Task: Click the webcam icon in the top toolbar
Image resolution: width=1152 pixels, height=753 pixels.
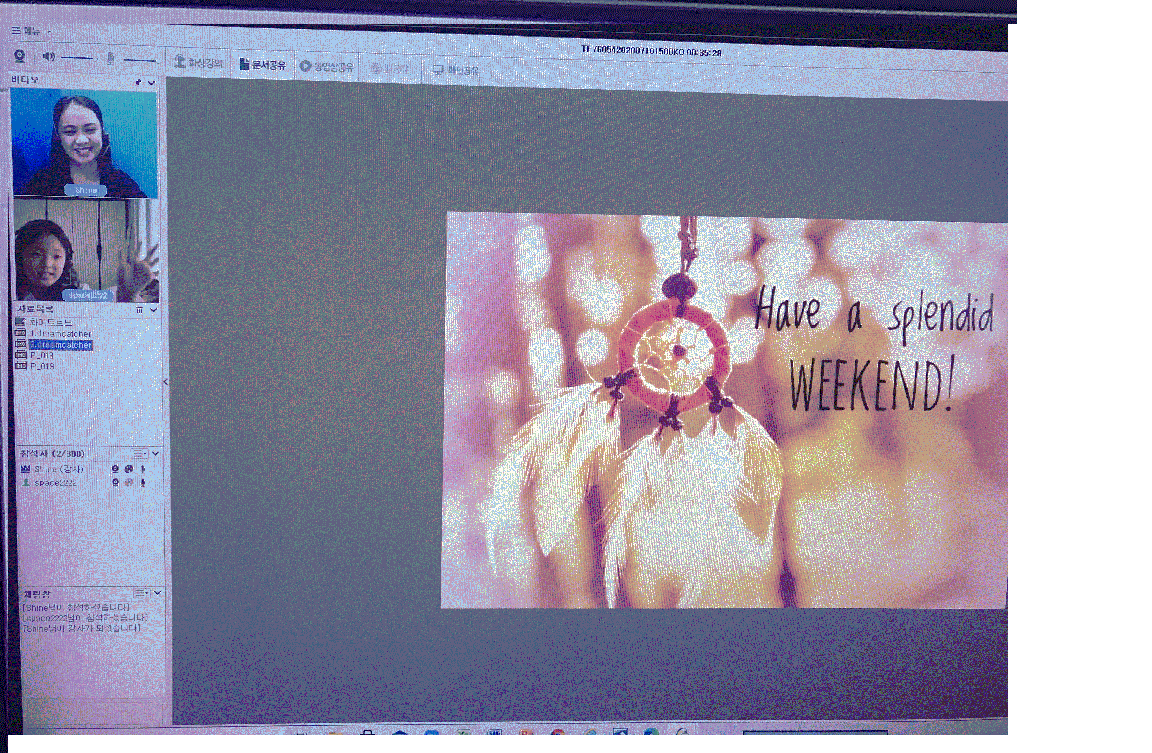Action: point(19,56)
